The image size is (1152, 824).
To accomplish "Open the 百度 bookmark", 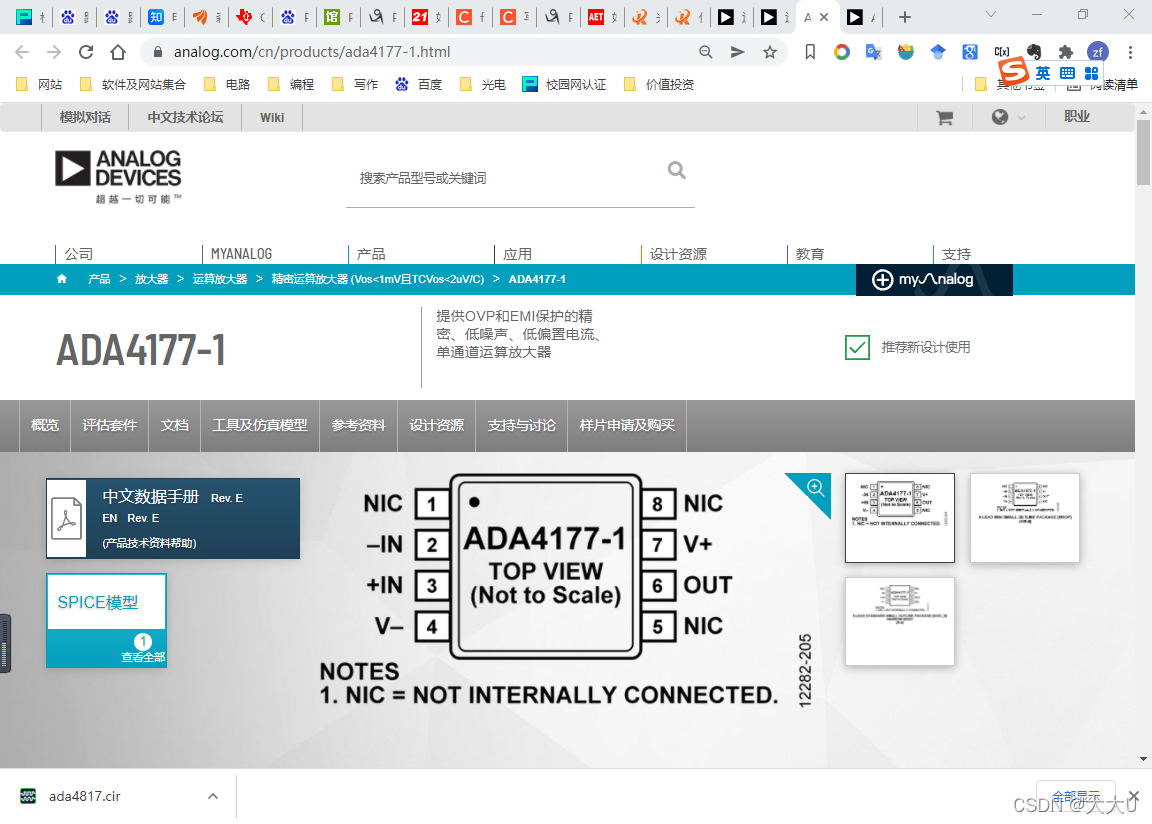I will pos(419,84).
